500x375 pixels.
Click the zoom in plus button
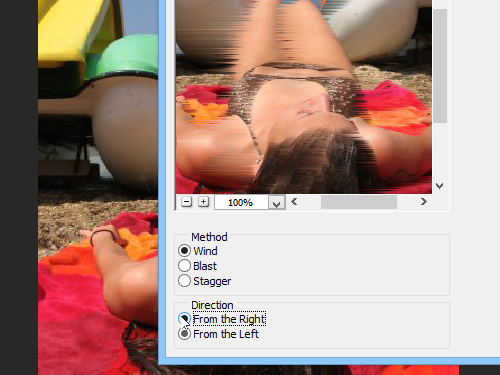pos(203,202)
